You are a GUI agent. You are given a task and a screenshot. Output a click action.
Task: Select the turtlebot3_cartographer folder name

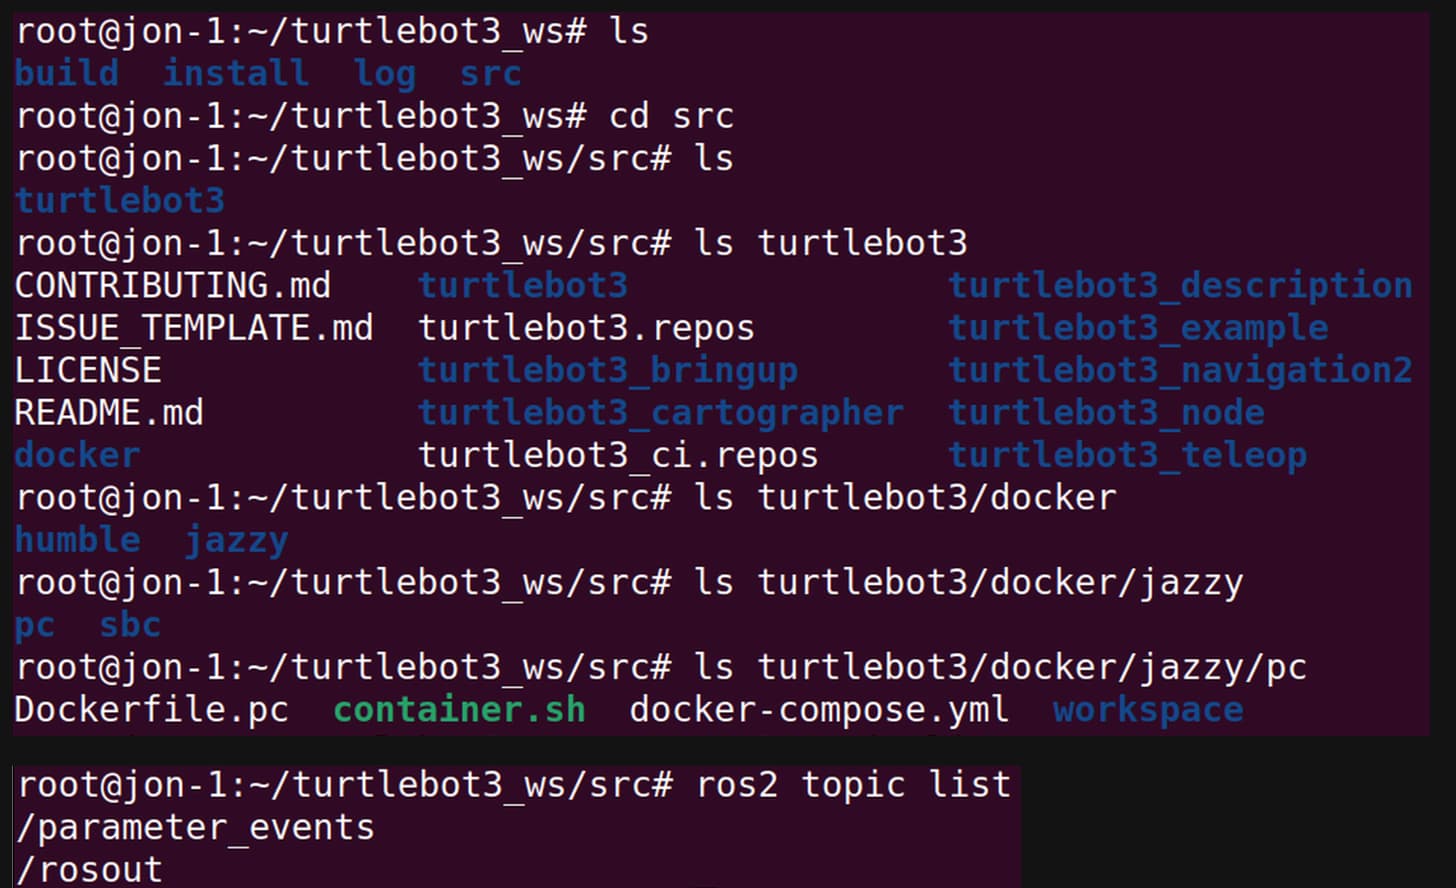coord(660,413)
